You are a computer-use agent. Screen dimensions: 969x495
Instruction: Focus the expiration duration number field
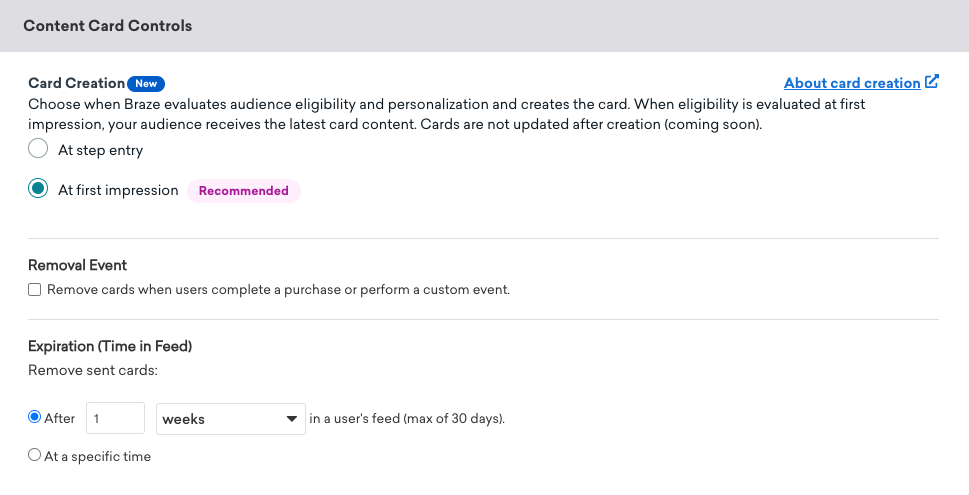tap(117, 419)
